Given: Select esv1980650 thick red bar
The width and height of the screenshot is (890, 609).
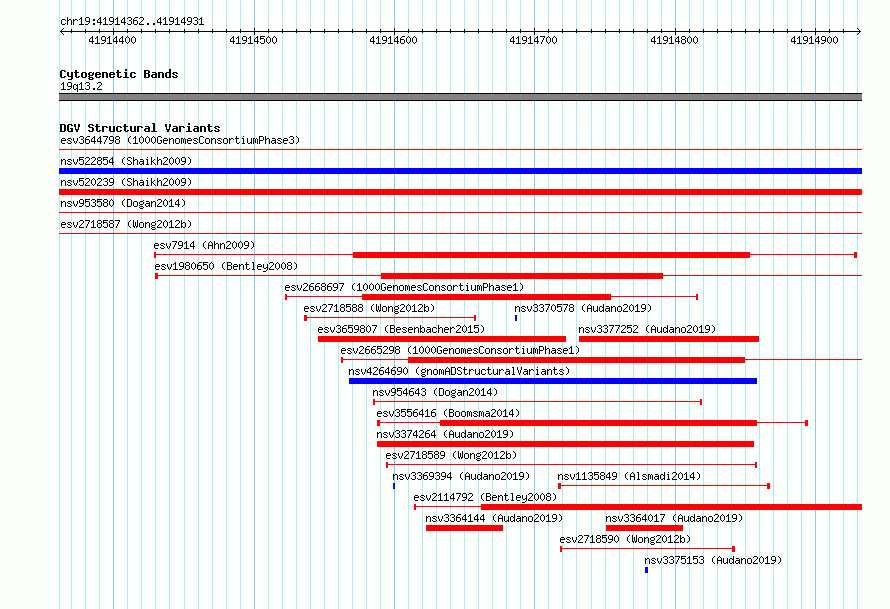Looking at the screenshot, I should click(x=522, y=276).
